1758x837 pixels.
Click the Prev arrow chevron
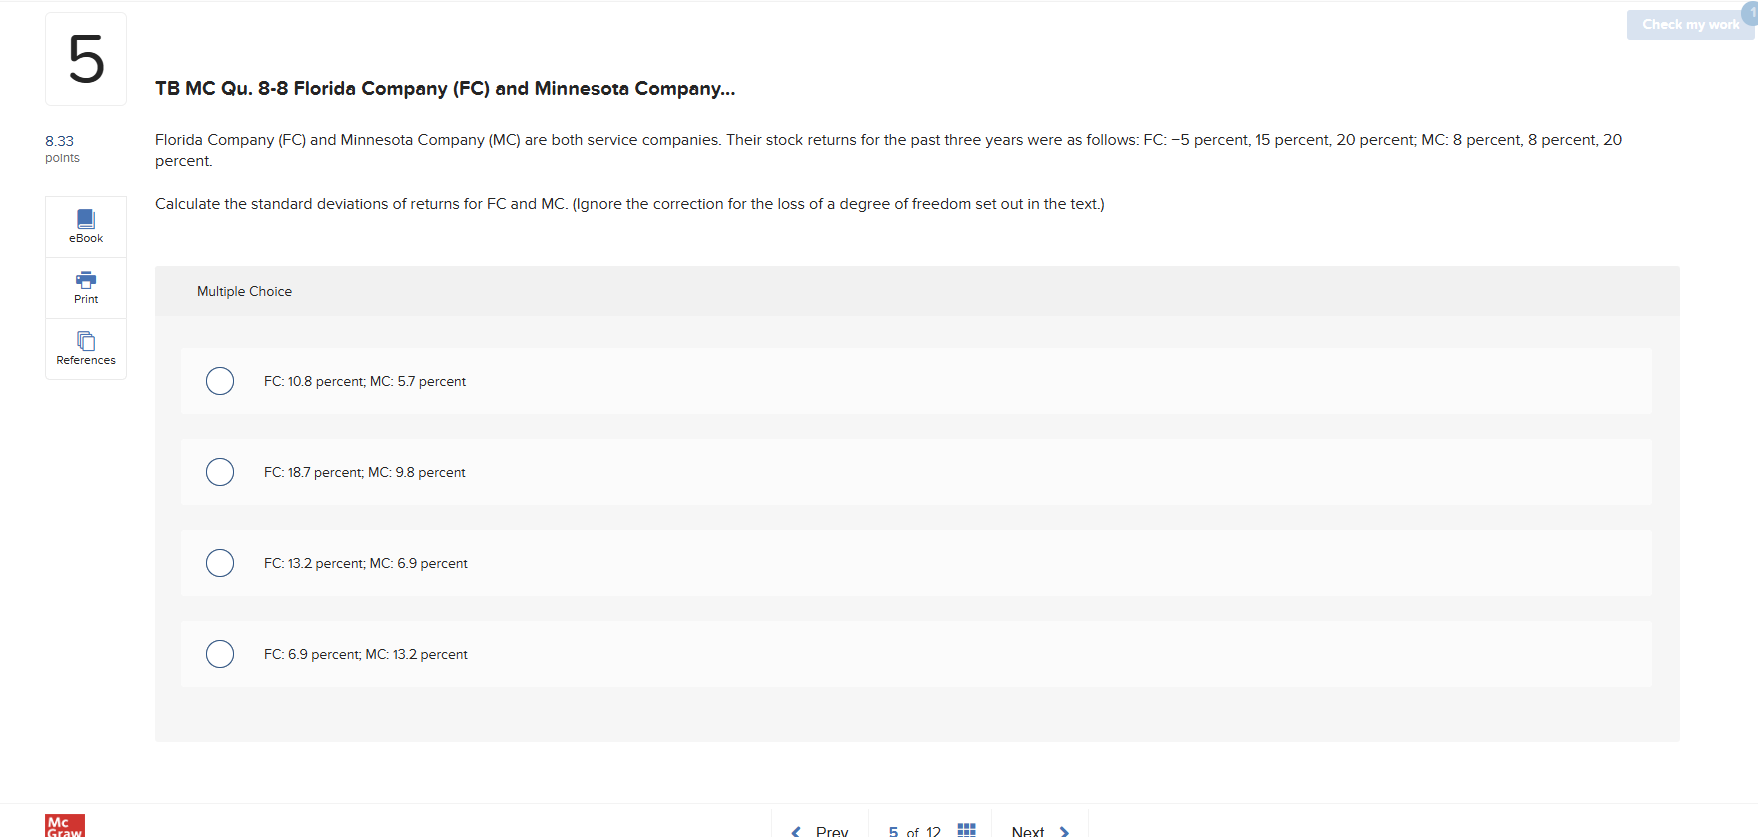[796, 832]
